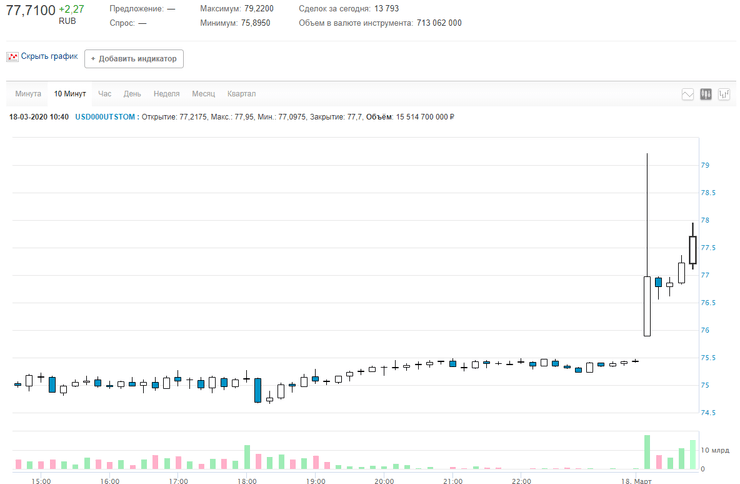Screen dimensions: 740x484
Task: Select the bar chart type icon
Action: (724, 94)
